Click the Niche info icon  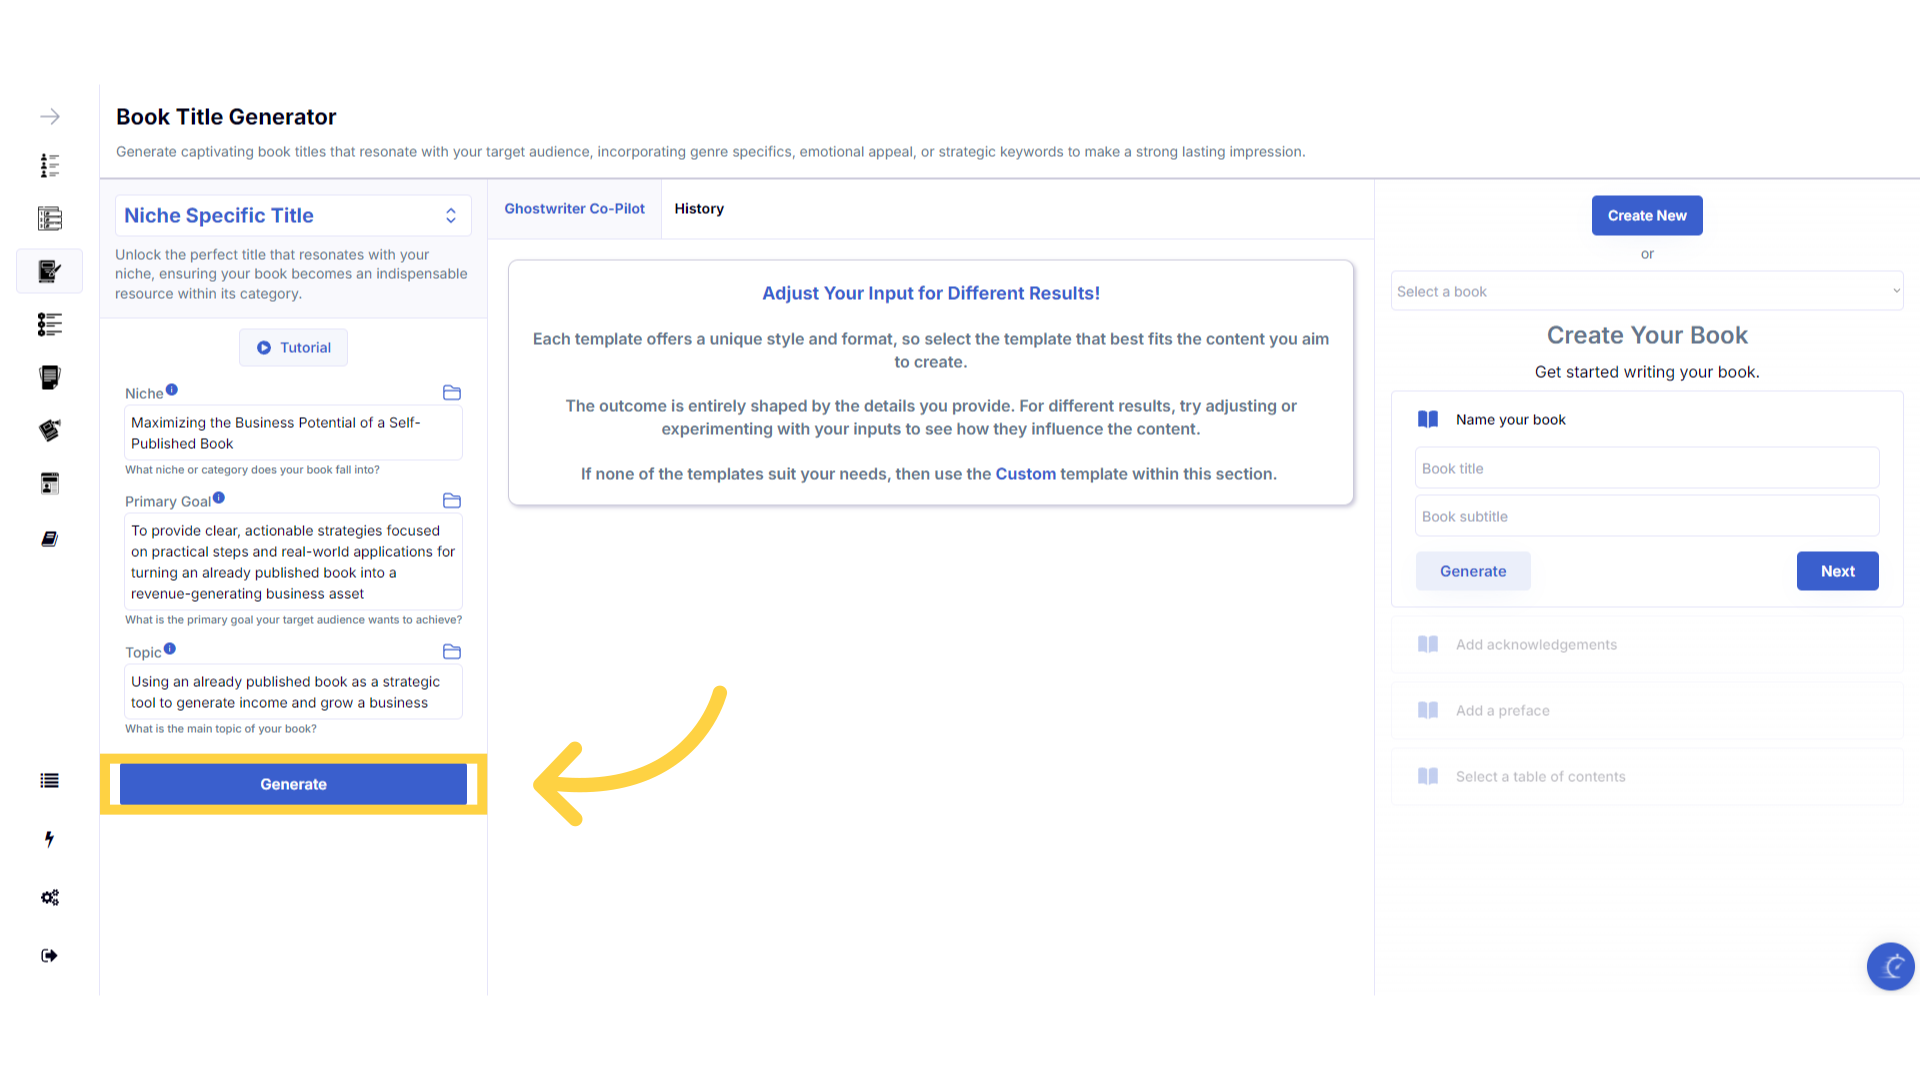[x=172, y=390]
